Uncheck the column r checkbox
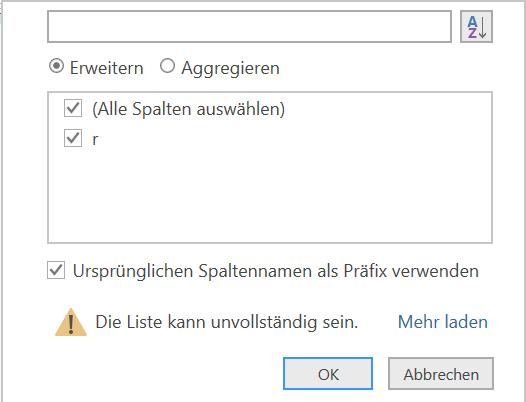Screen dimensions: 526x402 [73, 138]
